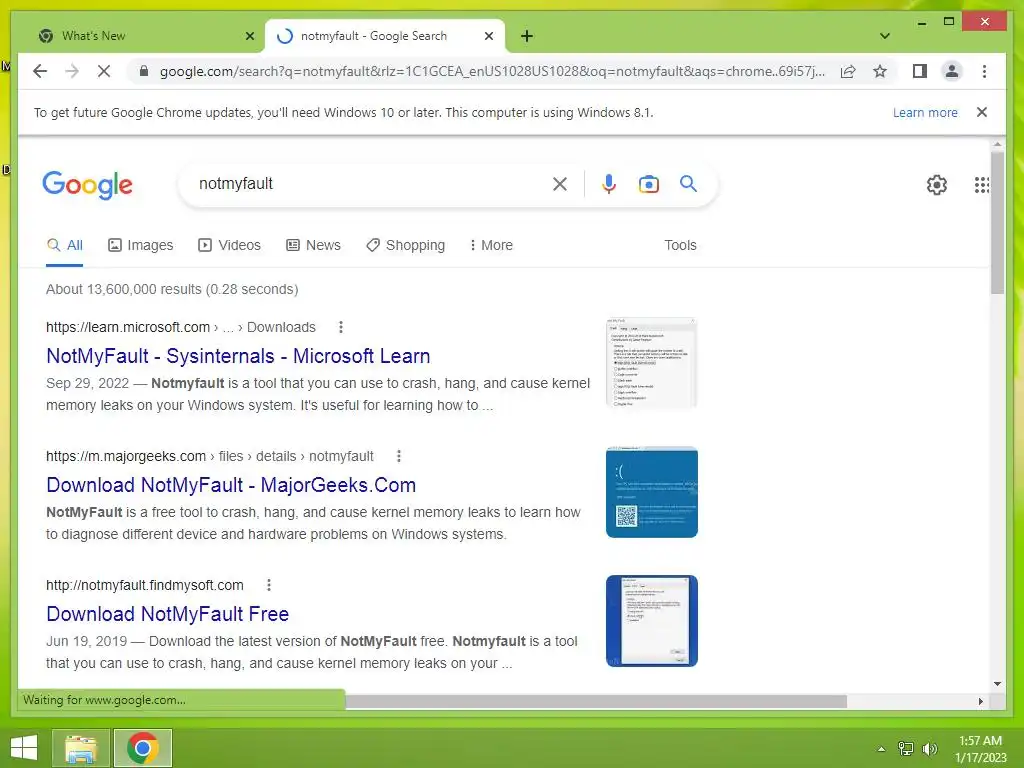Viewport: 1024px width, 768px height.
Task: Select the All results tab
Action: click(x=65, y=246)
